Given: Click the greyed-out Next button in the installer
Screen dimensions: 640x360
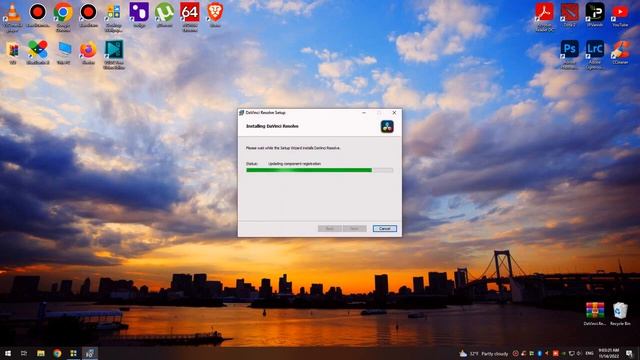Looking at the screenshot, I should click(355, 229).
